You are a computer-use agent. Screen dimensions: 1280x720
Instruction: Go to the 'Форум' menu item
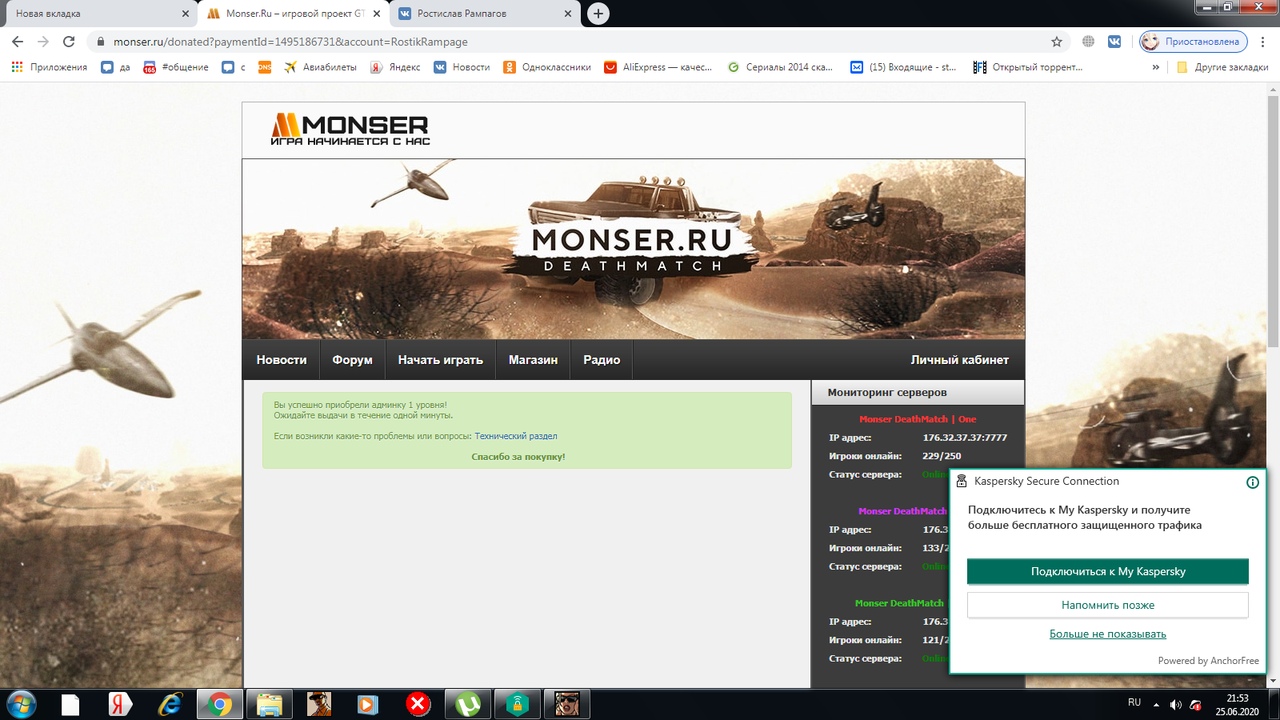(352, 360)
